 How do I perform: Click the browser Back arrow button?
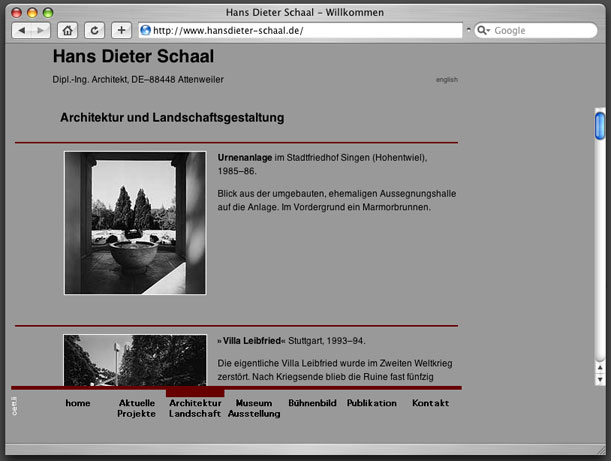pyautogui.click(x=21, y=30)
